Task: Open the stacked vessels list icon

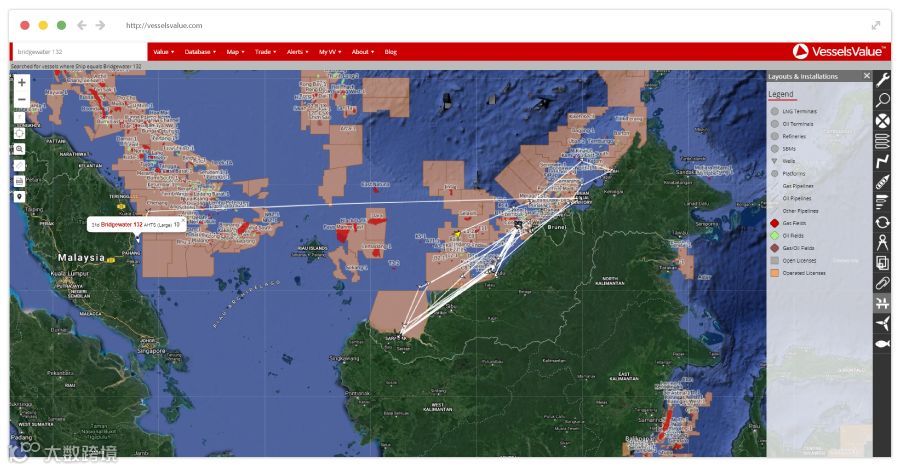Action: 882,141
